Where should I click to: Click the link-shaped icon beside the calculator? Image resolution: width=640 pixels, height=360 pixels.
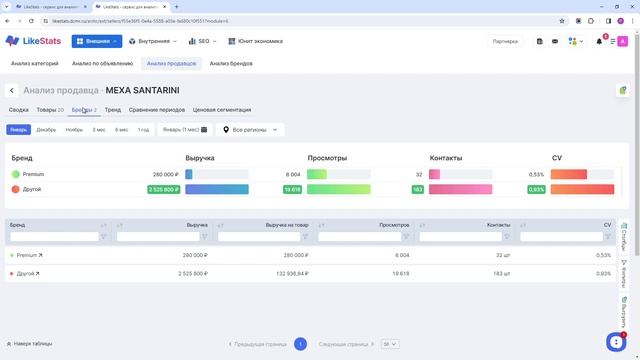tap(555, 41)
